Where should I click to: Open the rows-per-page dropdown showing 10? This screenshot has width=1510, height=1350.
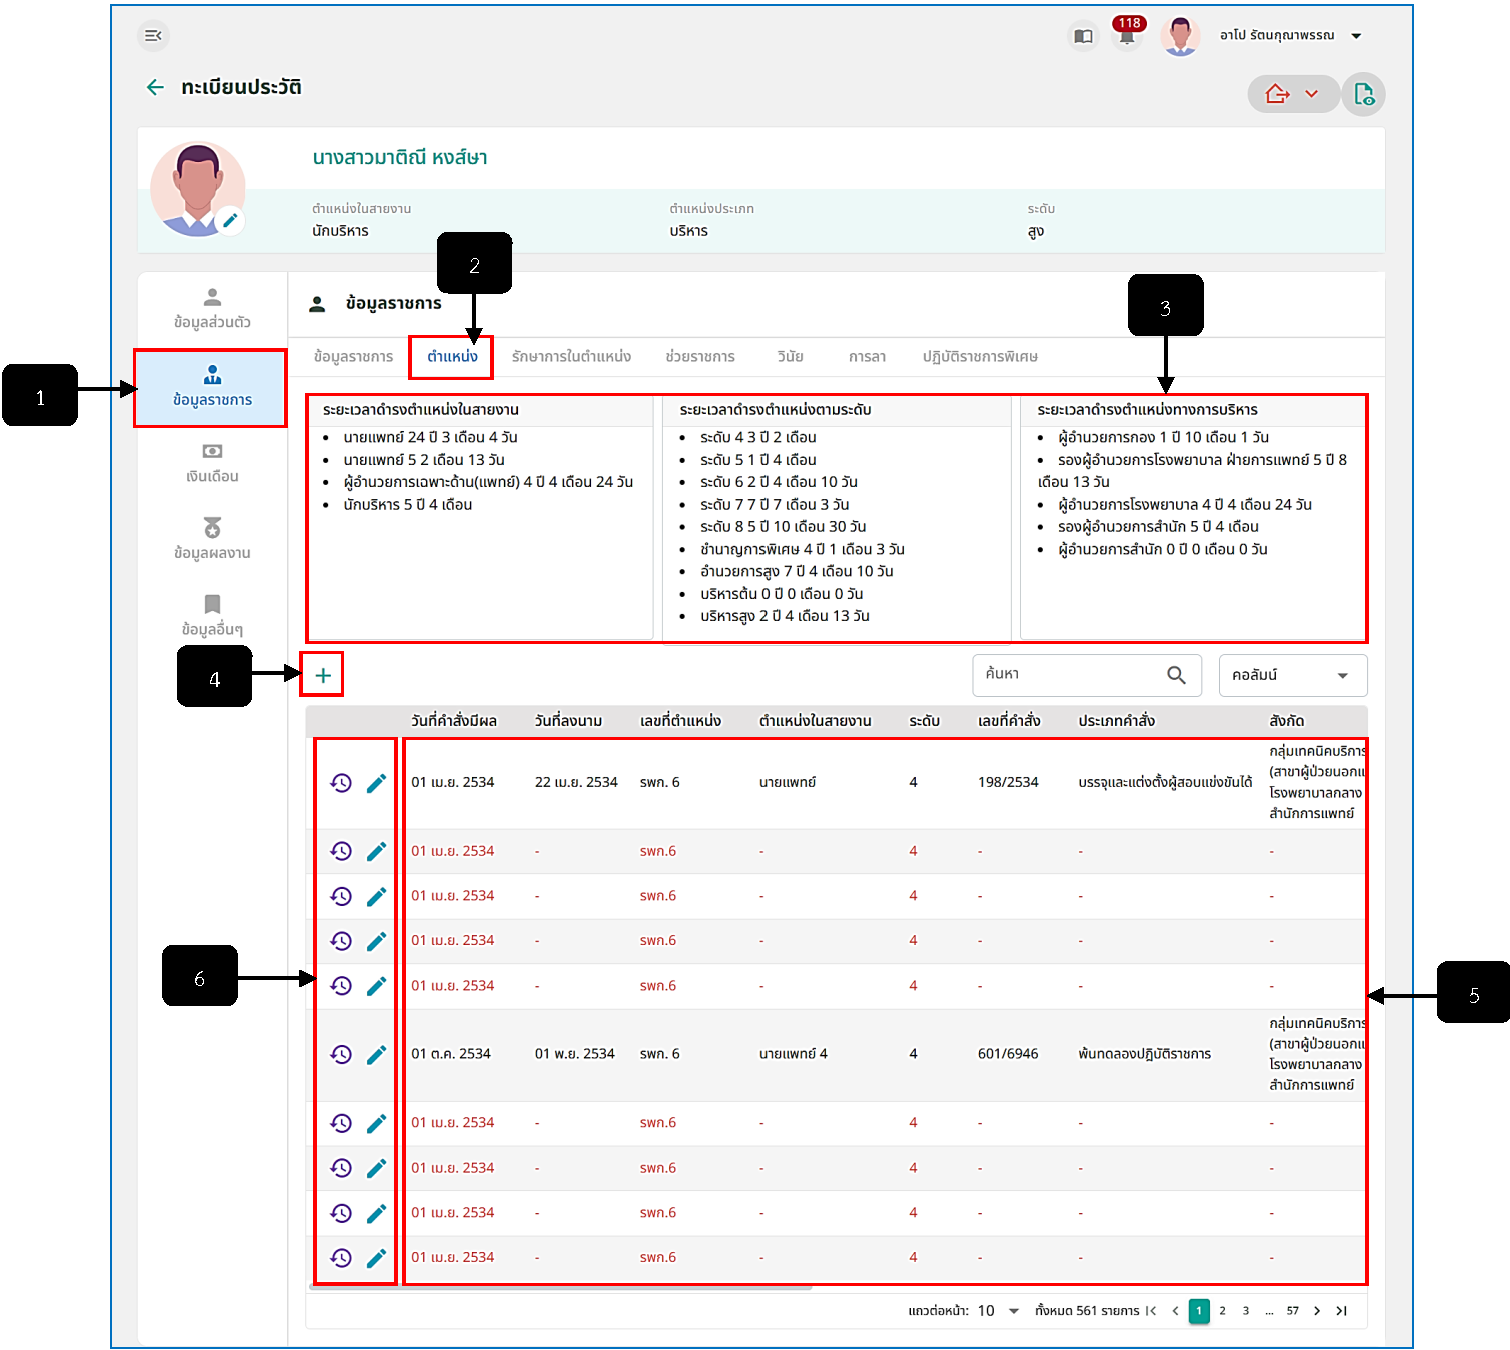(998, 1311)
